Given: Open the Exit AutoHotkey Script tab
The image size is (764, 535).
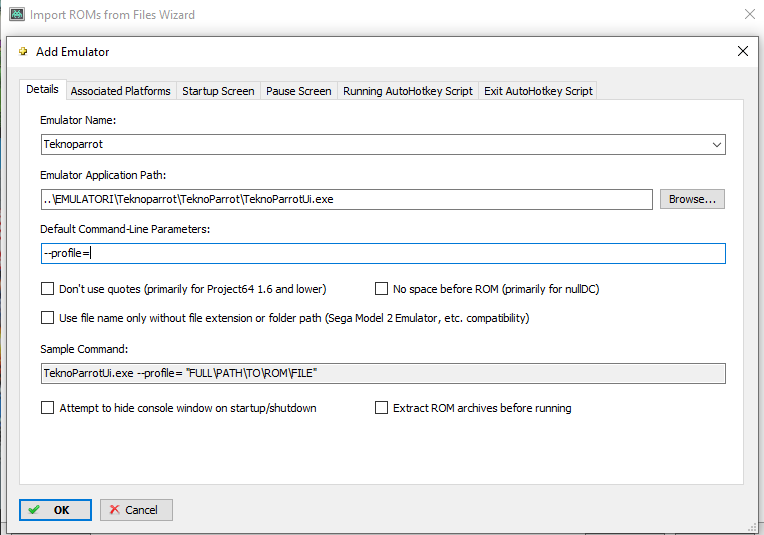Looking at the screenshot, I should 538,91.
